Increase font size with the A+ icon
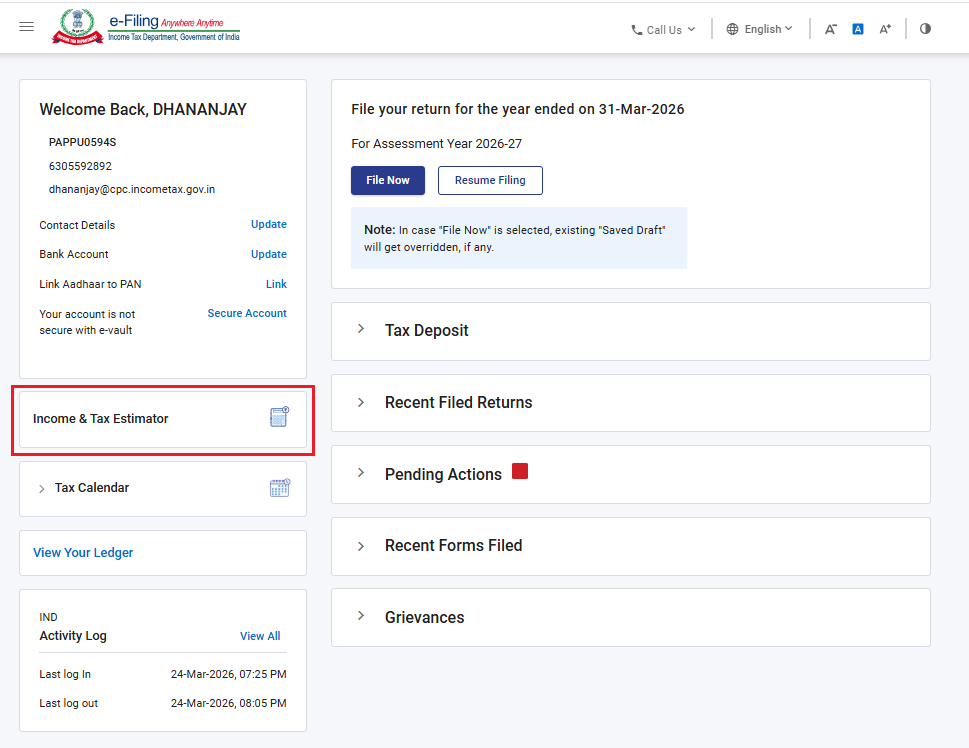 pos(885,29)
